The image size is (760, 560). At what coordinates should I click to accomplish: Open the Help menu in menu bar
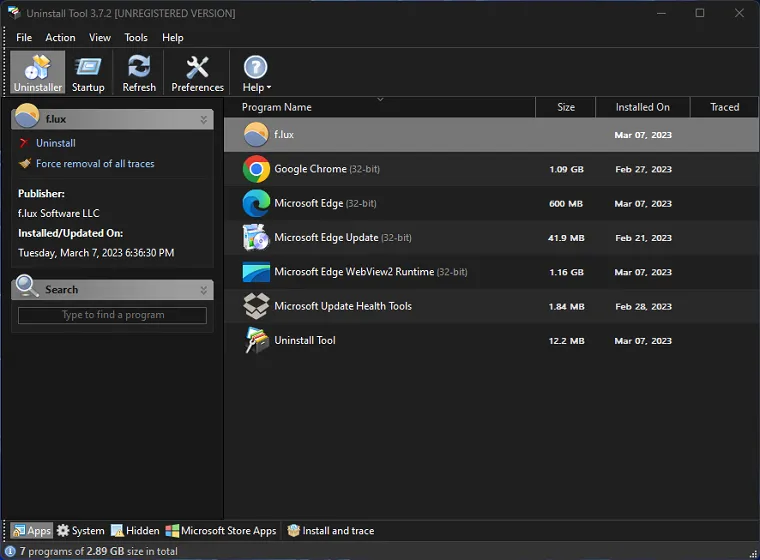(x=172, y=37)
